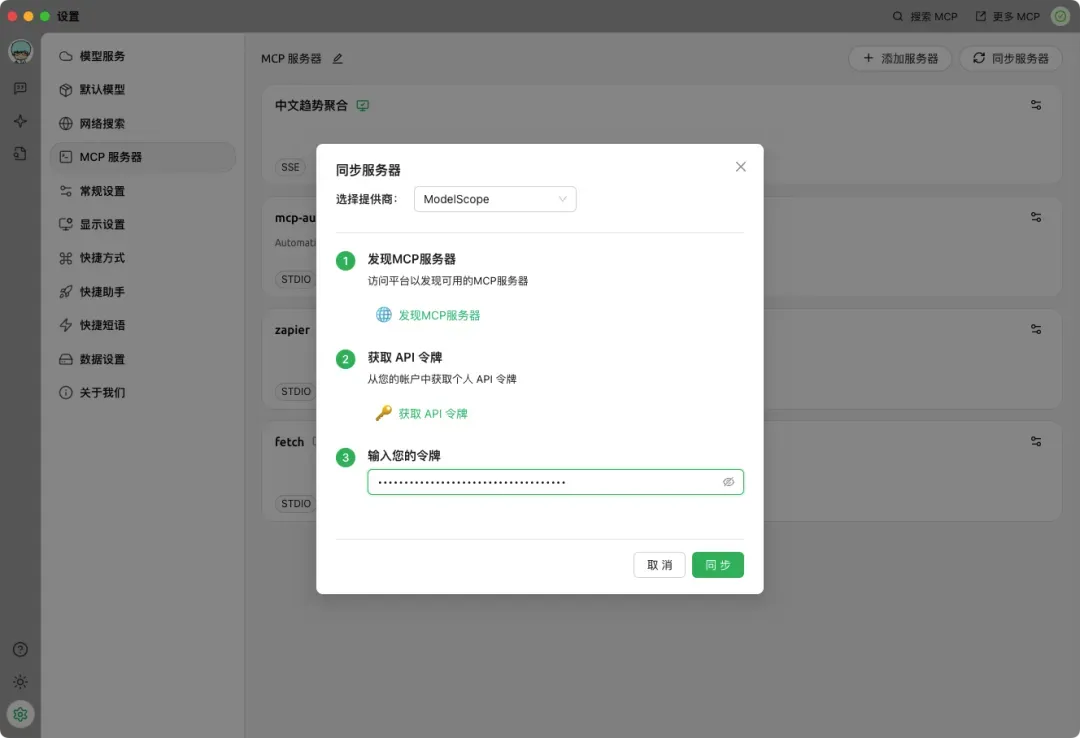Click the key icon for API token
The width and height of the screenshot is (1080, 738).
pyautogui.click(x=384, y=413)
